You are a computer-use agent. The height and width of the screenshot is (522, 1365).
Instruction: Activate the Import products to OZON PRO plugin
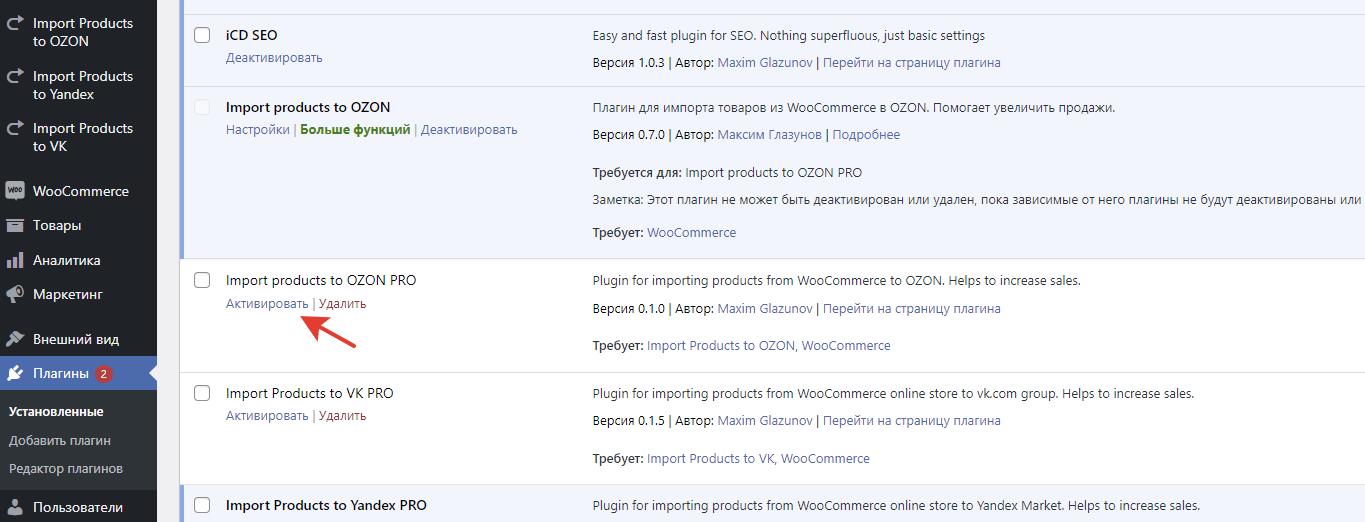coord(267,304)
